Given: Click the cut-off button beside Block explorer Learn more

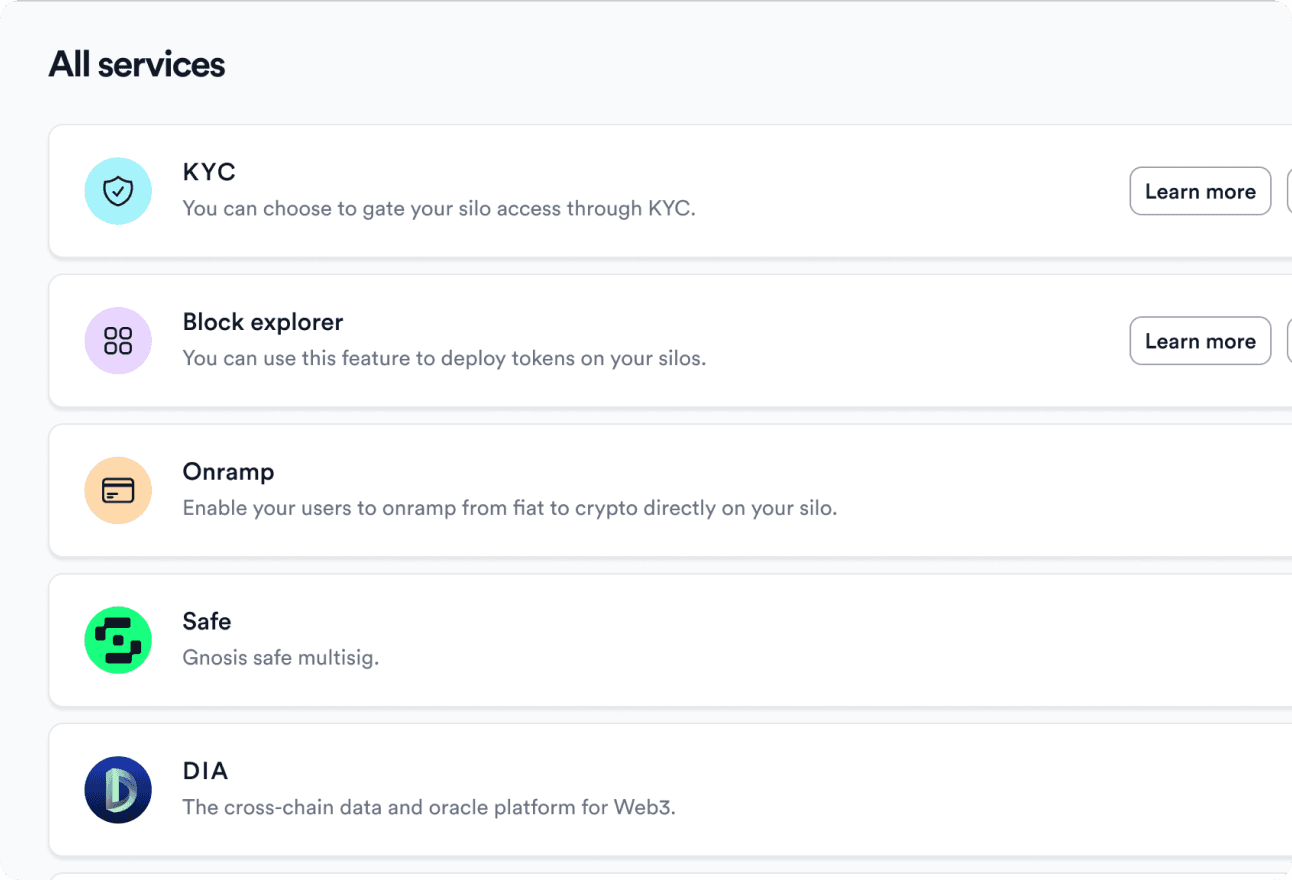Looking at the screenshot, I should pyautogui.click(x=1289, y=341).
